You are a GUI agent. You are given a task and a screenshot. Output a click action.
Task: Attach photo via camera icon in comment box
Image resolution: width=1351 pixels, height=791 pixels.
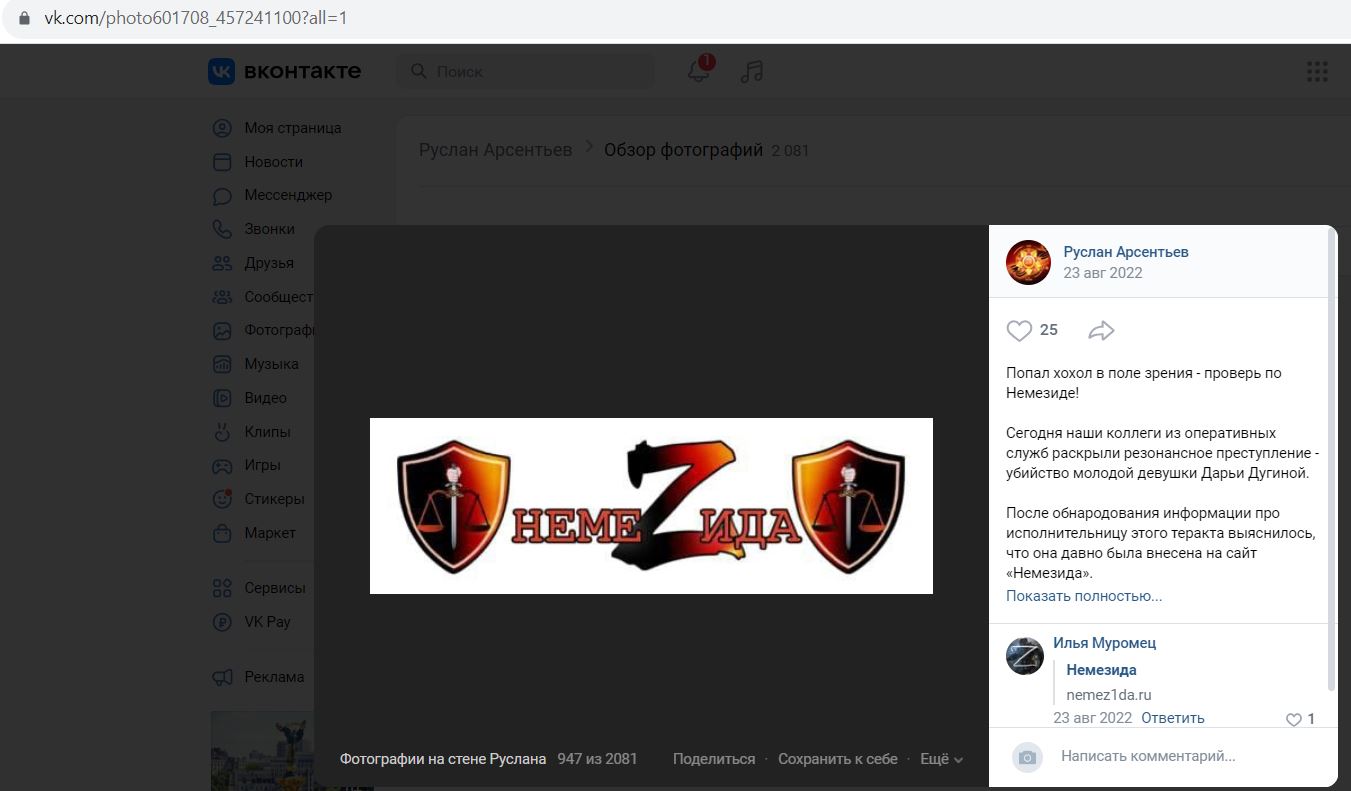coord(1027,757)
